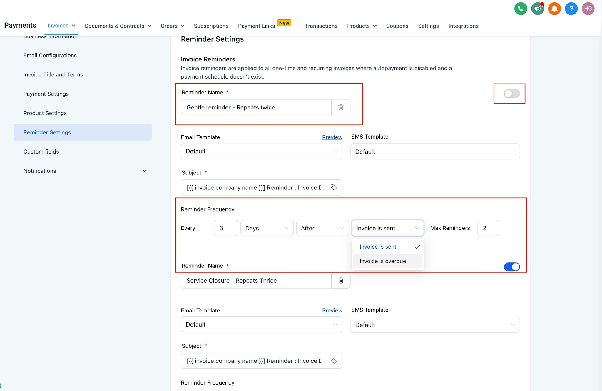Select Reminder Settings in sidebar
The image size is (602, 391).
coord(83,132)
